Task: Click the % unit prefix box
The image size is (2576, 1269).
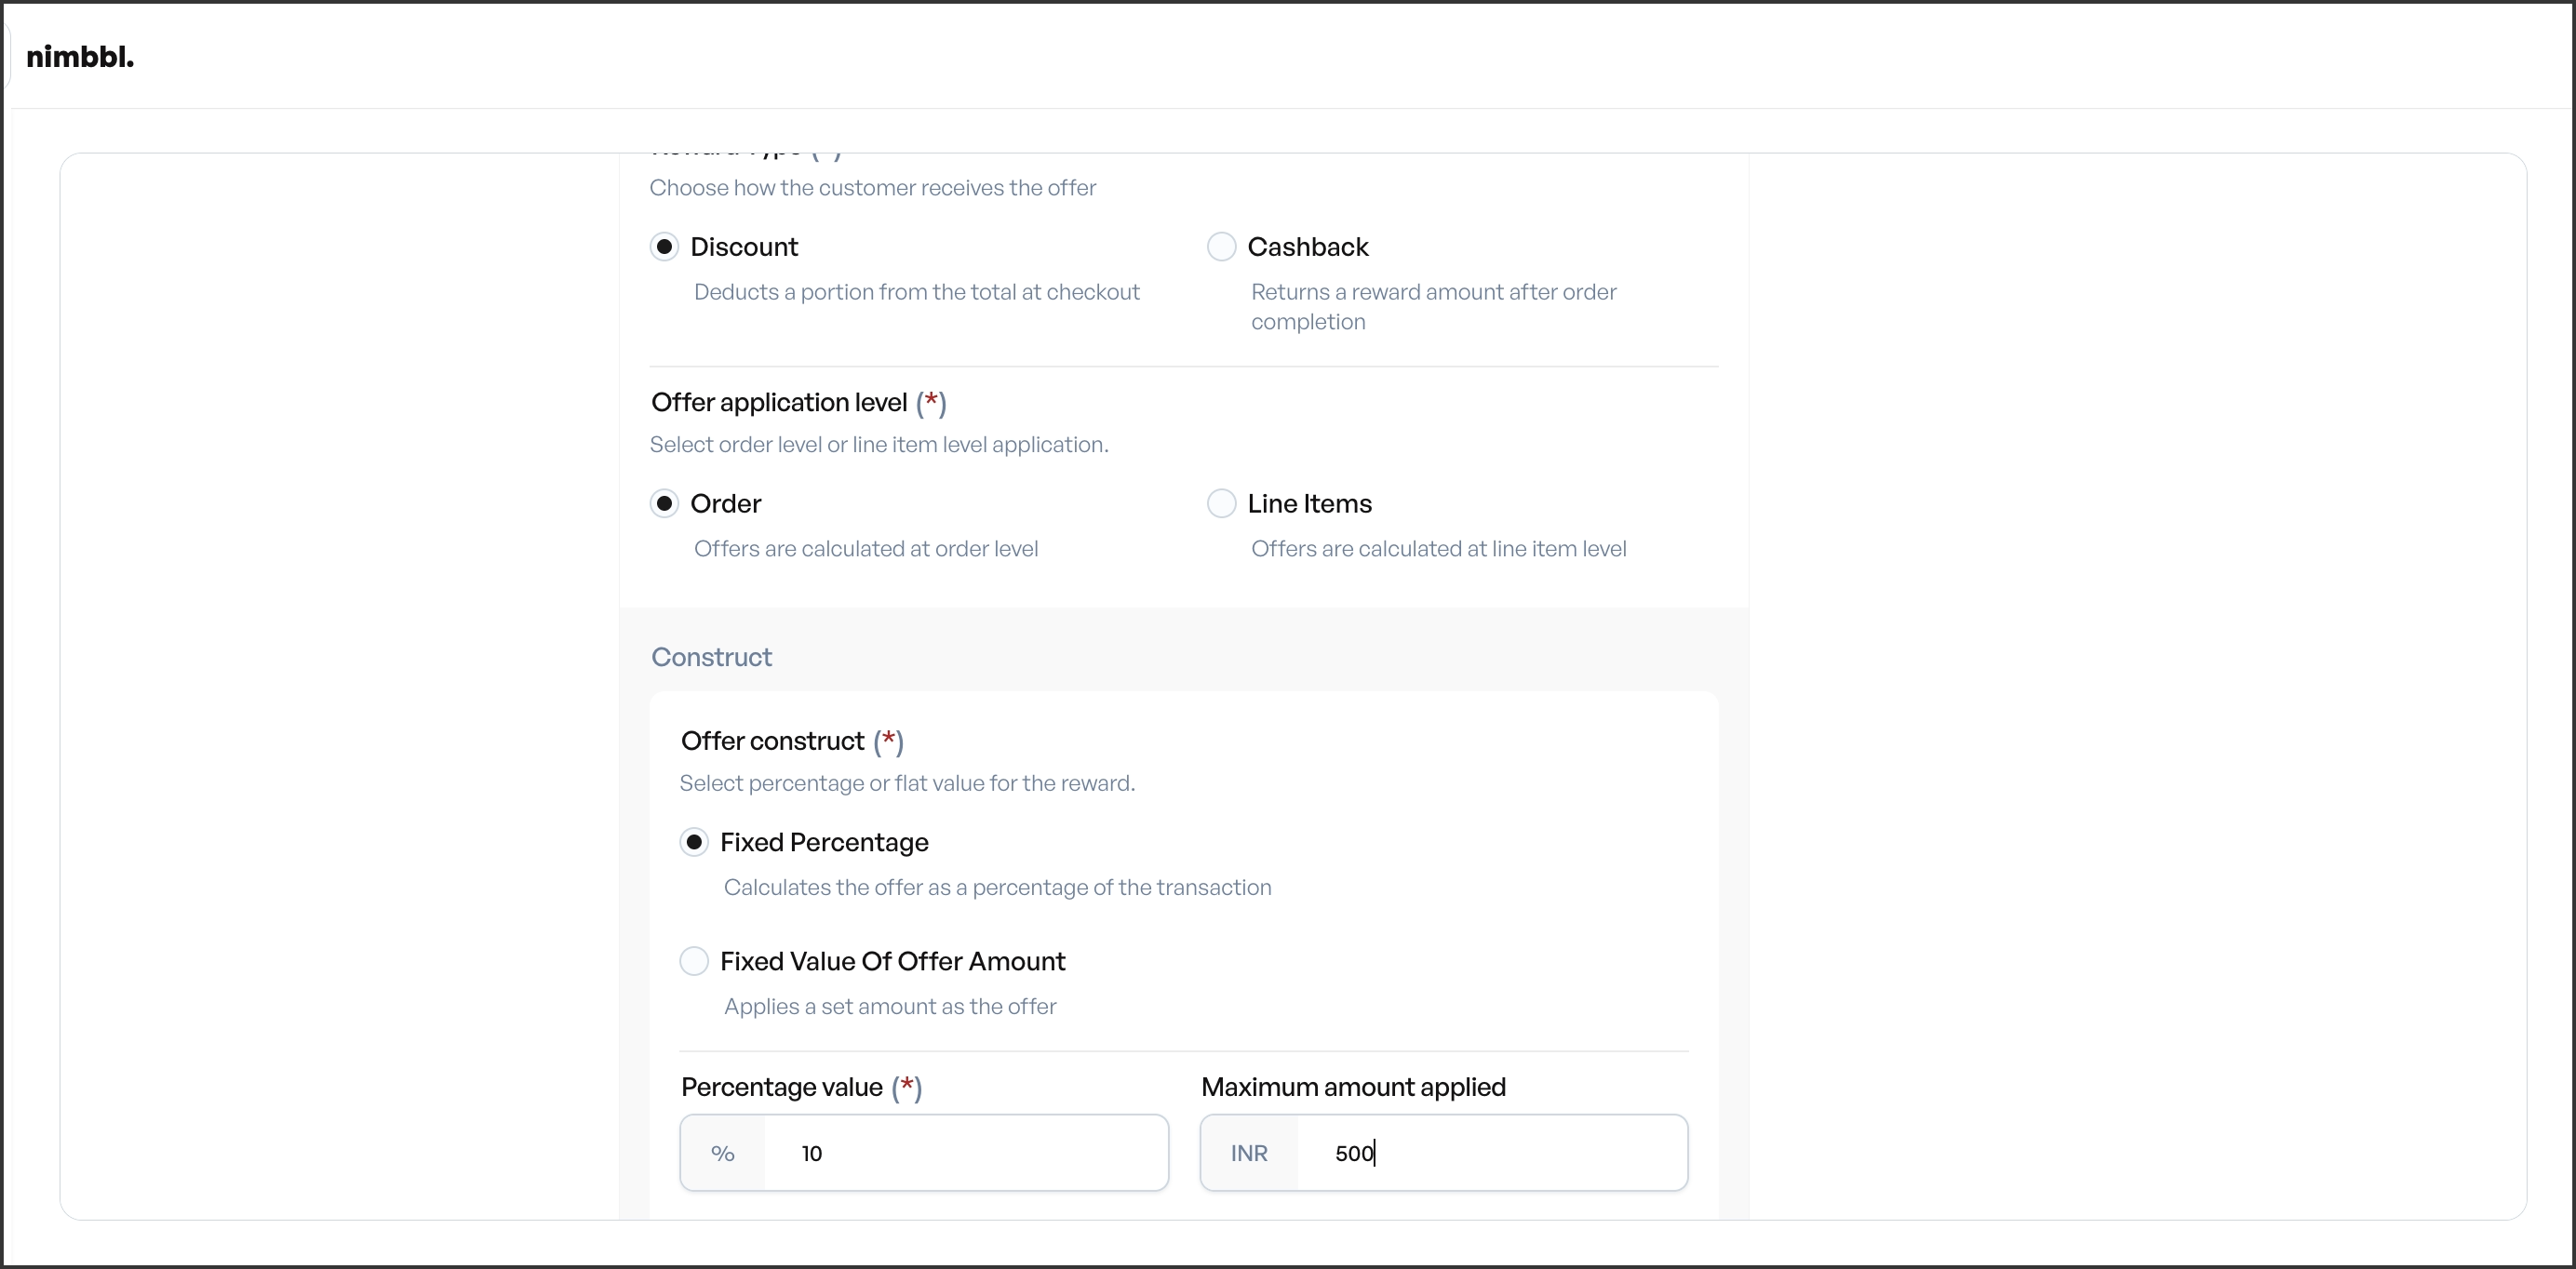Action: (722, 1153)
